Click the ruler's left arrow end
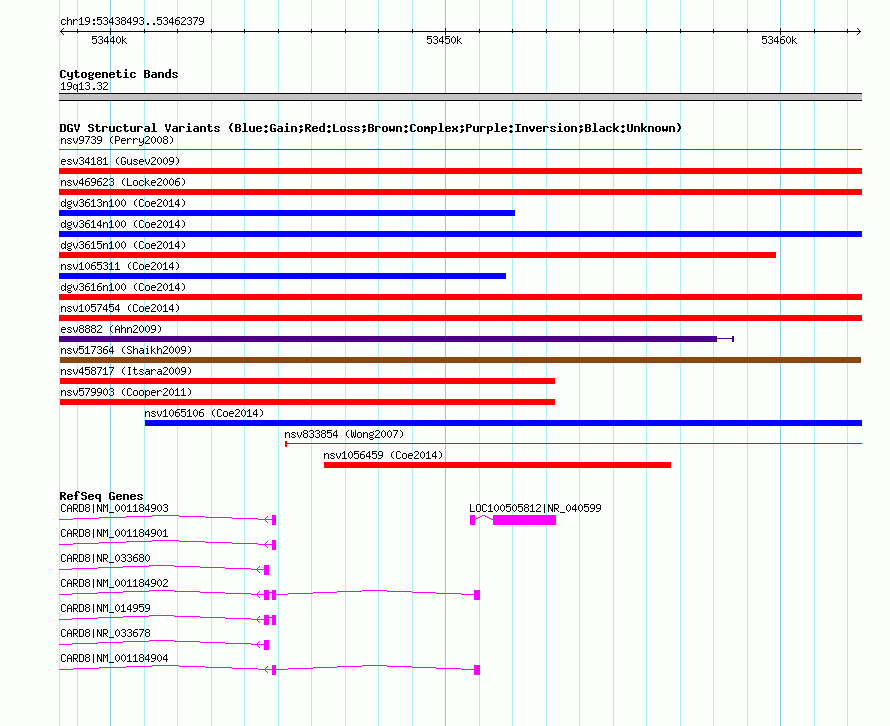 point(62,32)
